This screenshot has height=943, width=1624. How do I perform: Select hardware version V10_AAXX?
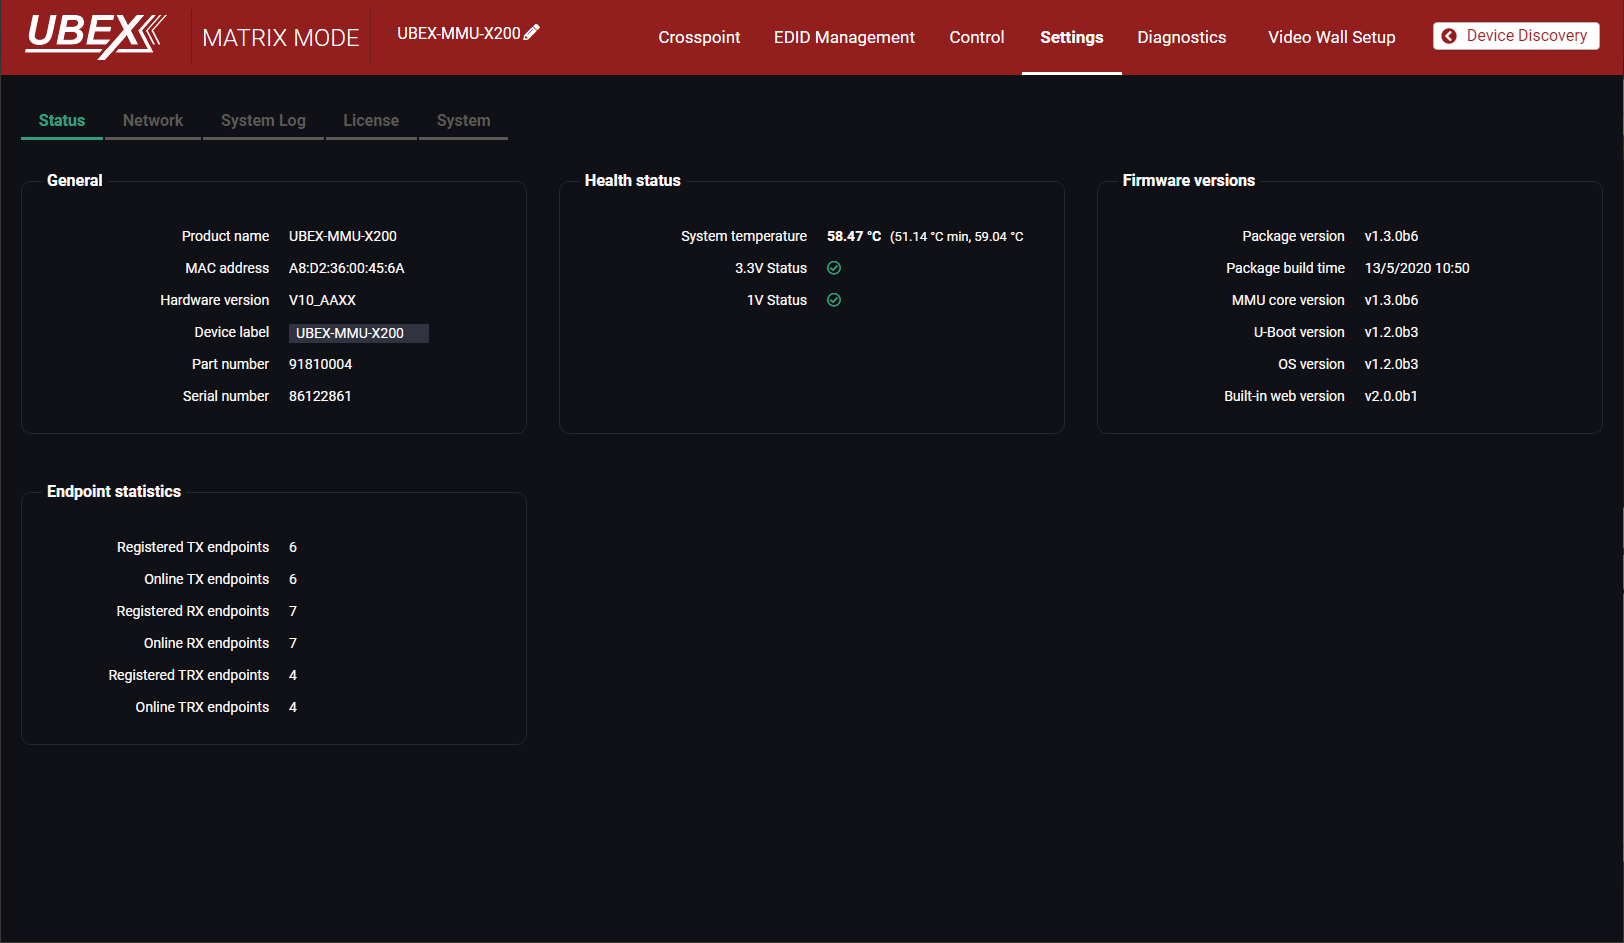click(322, 300)
